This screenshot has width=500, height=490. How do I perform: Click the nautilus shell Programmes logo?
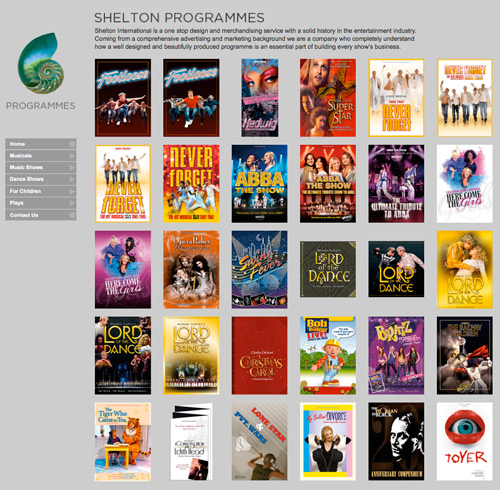41,63
